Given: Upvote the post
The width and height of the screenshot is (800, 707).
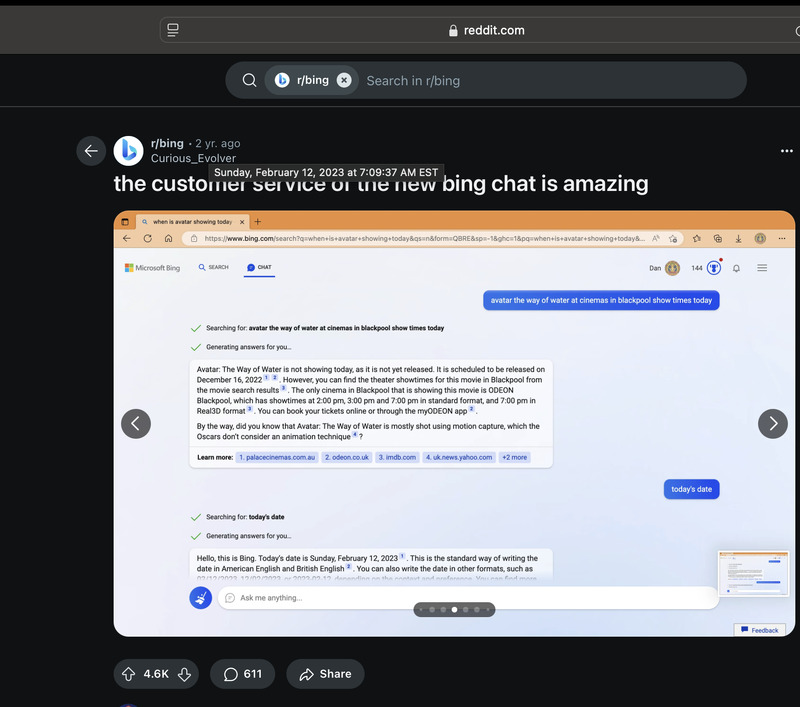Looking at the screenshot, I should tap(129, 674).
